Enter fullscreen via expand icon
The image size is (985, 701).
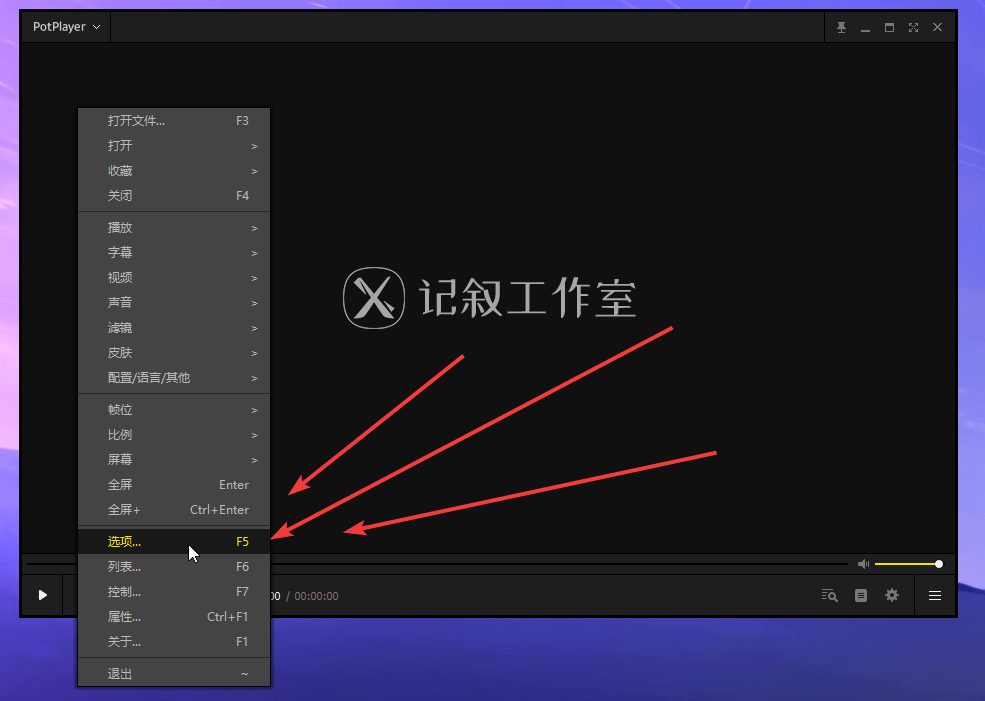[913, 27]
